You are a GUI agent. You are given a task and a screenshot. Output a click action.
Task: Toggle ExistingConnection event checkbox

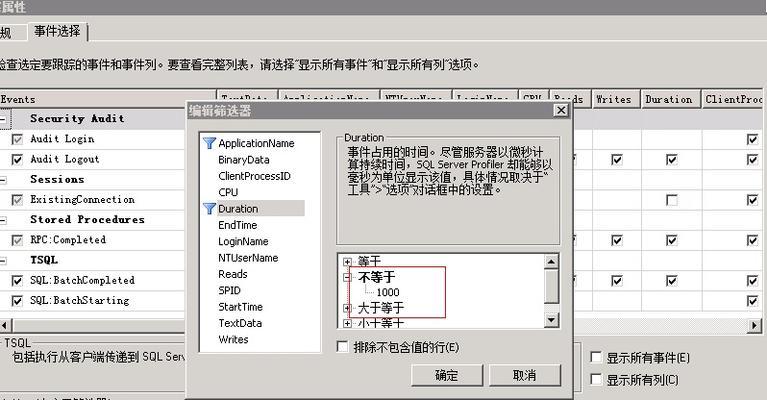[x=17, y=200]
